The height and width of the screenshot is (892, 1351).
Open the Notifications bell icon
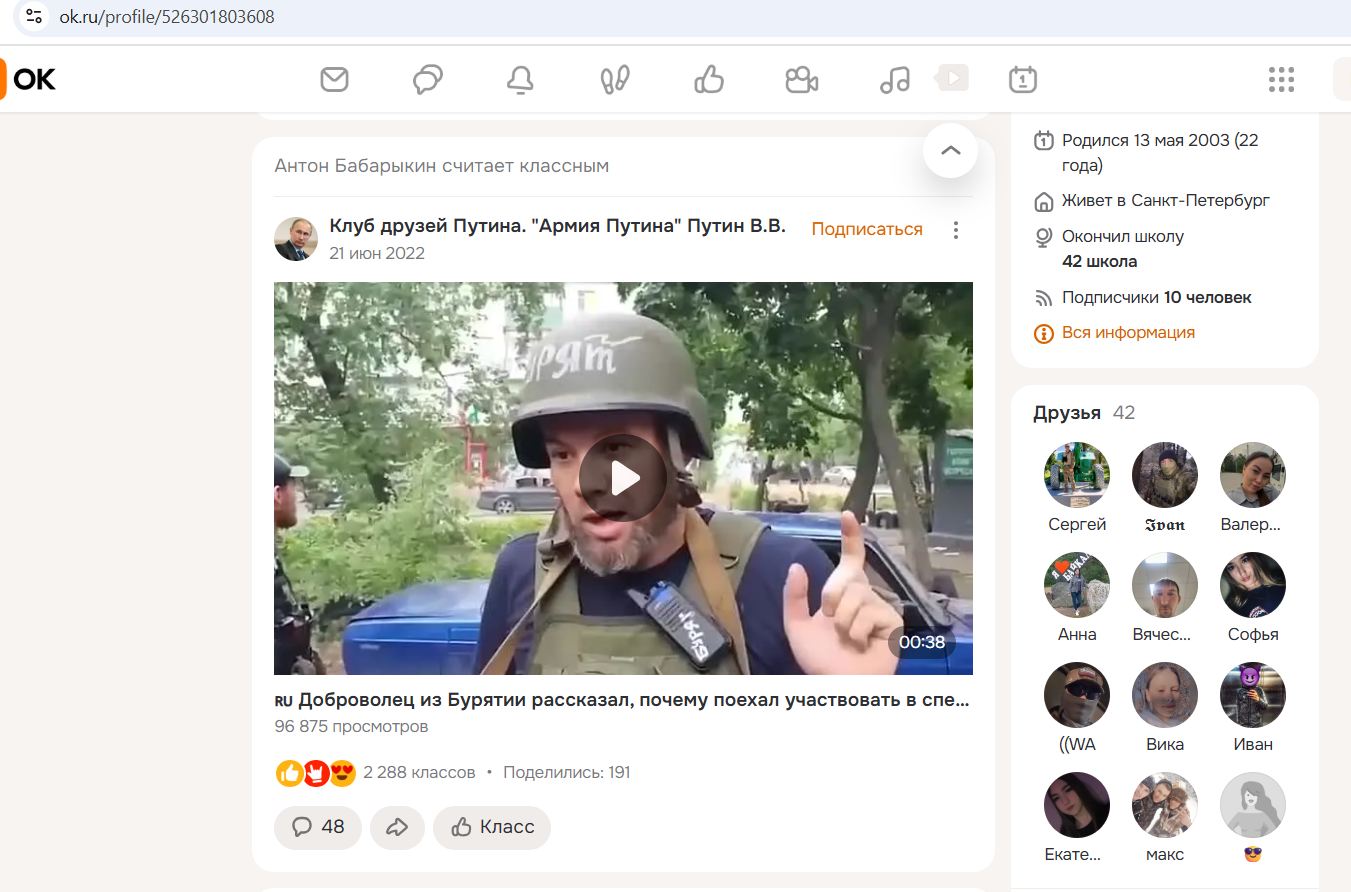520,80
